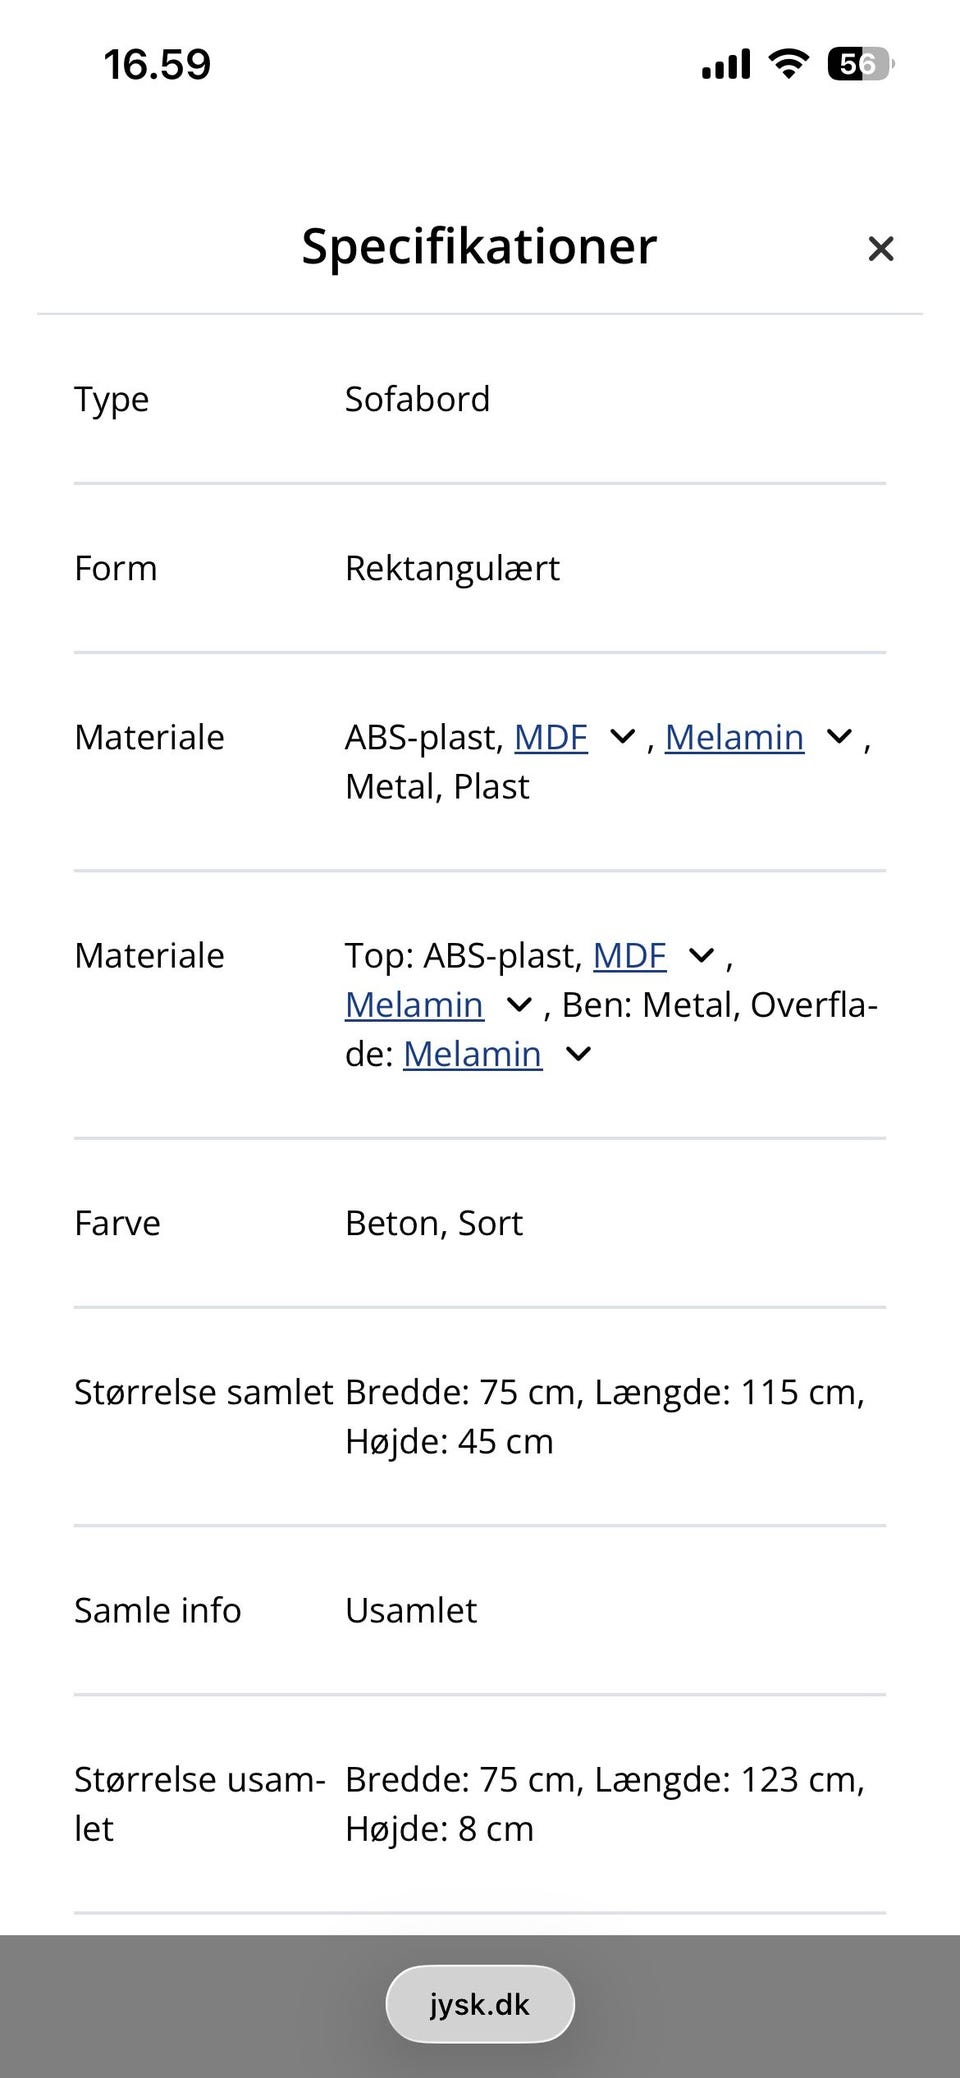Close the Specifikationer panel
Viewport: 960px width, 2078px height.
pos(880,248)
